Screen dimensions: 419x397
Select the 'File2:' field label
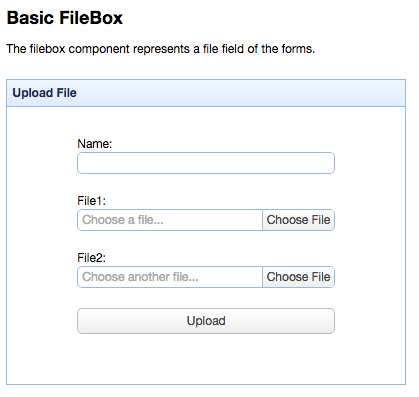point(91,258)
